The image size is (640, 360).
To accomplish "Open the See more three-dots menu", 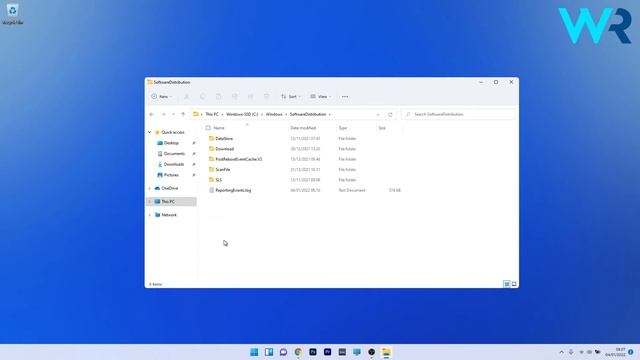I will click(345, 97).
